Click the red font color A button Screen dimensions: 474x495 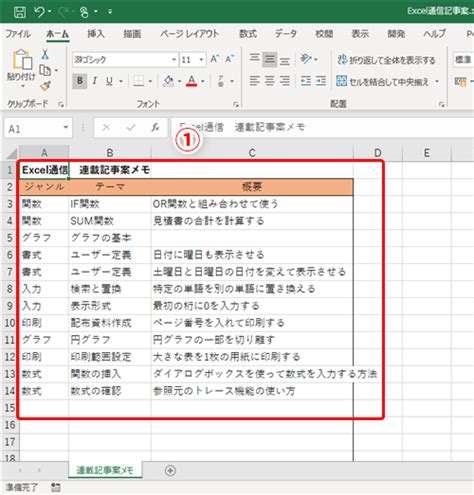point(191,81)
